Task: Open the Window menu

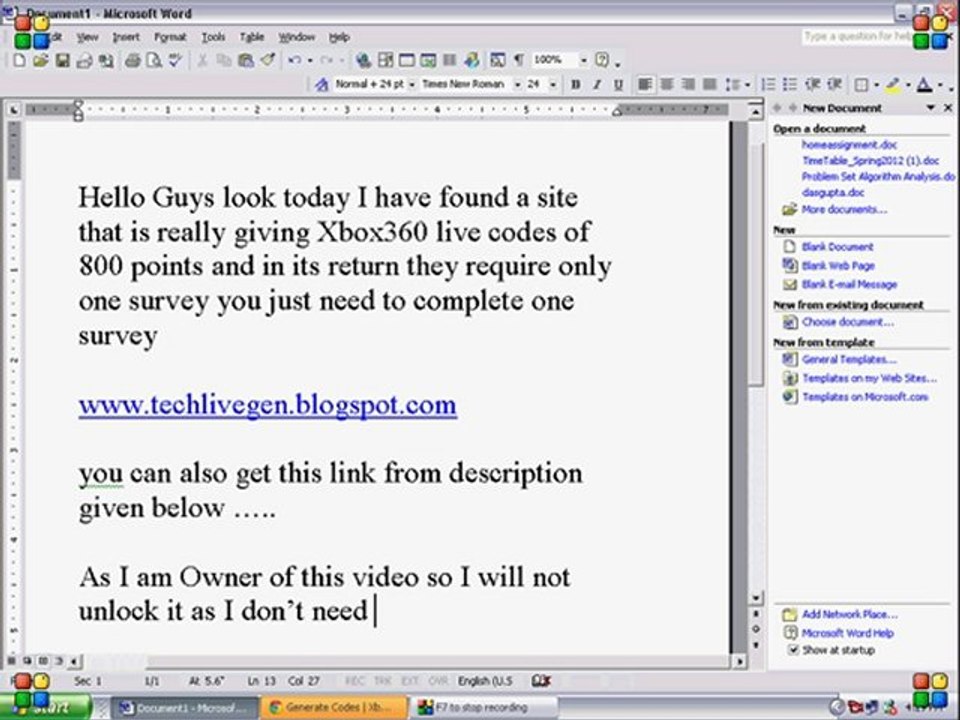Action: tap(296, 37)
